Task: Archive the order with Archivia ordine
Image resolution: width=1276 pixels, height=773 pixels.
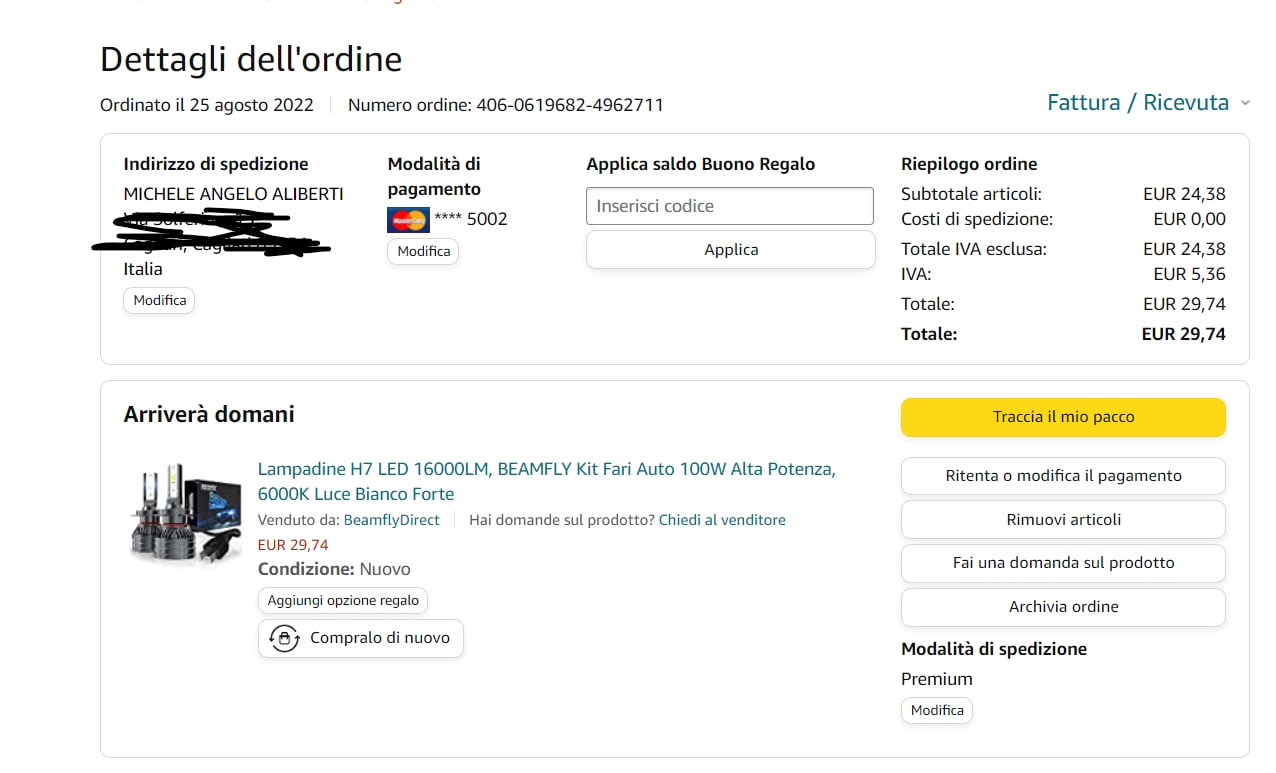Action: 1063,607
